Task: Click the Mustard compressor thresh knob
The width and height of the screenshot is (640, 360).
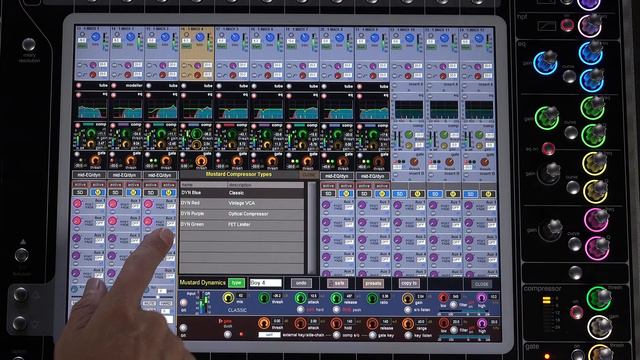Action: pos(264,298)
